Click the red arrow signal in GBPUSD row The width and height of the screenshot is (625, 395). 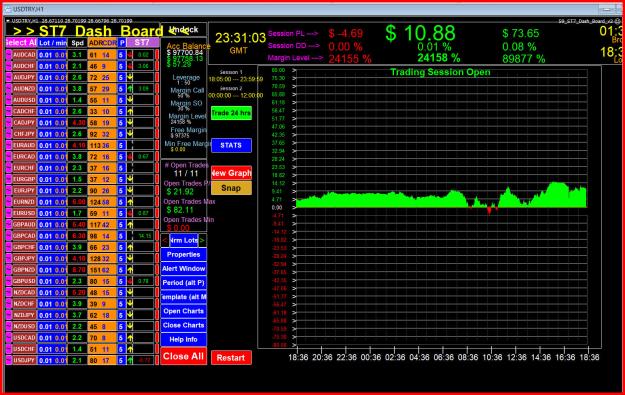tap(130, 281)
